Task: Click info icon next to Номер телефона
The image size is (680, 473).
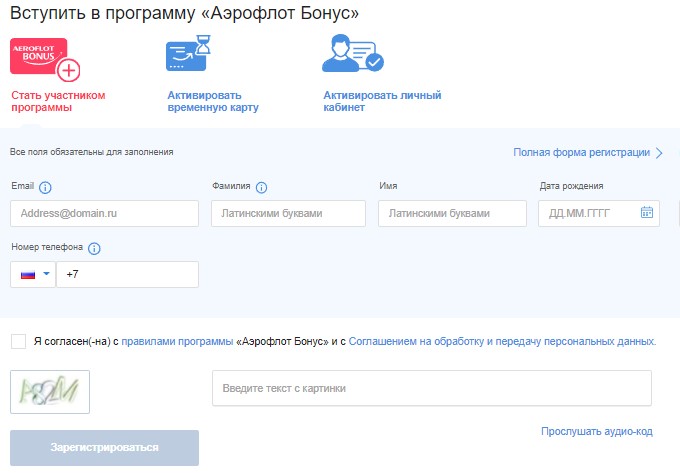Action: pos(95,248)
